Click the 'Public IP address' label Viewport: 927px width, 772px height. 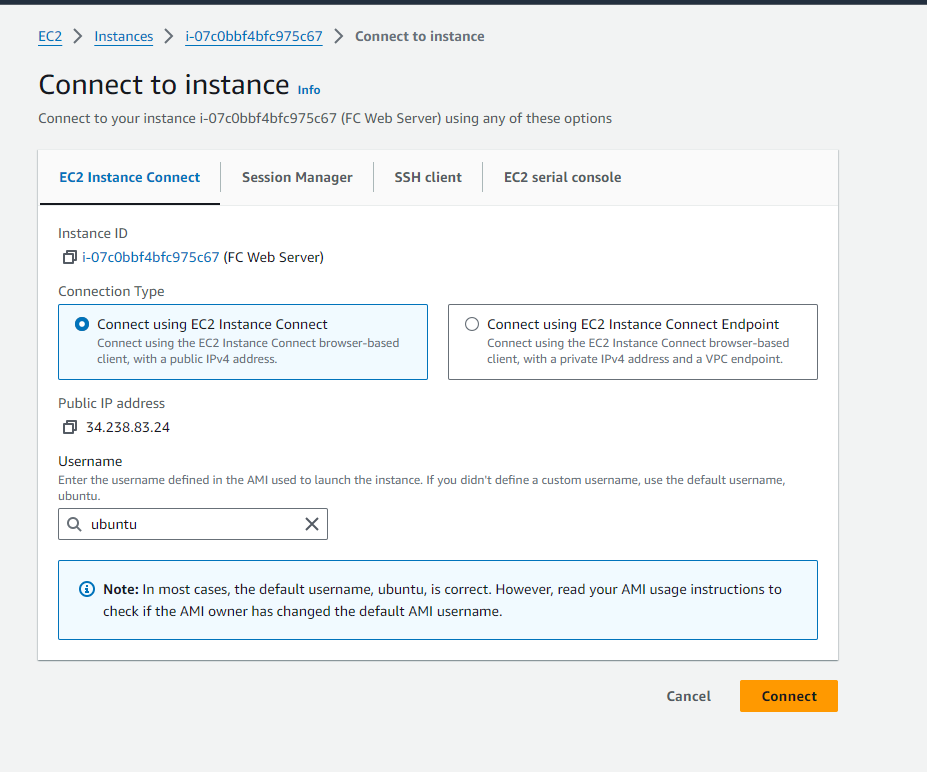click(111, 403)
